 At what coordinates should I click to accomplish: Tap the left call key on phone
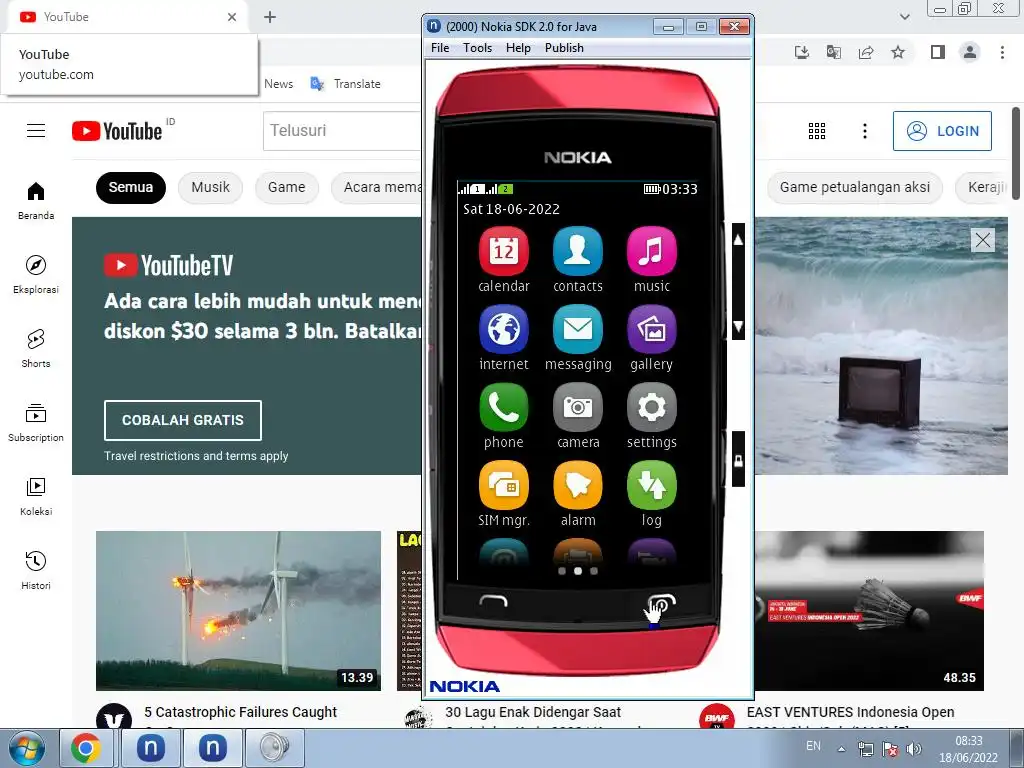(493, 601)
